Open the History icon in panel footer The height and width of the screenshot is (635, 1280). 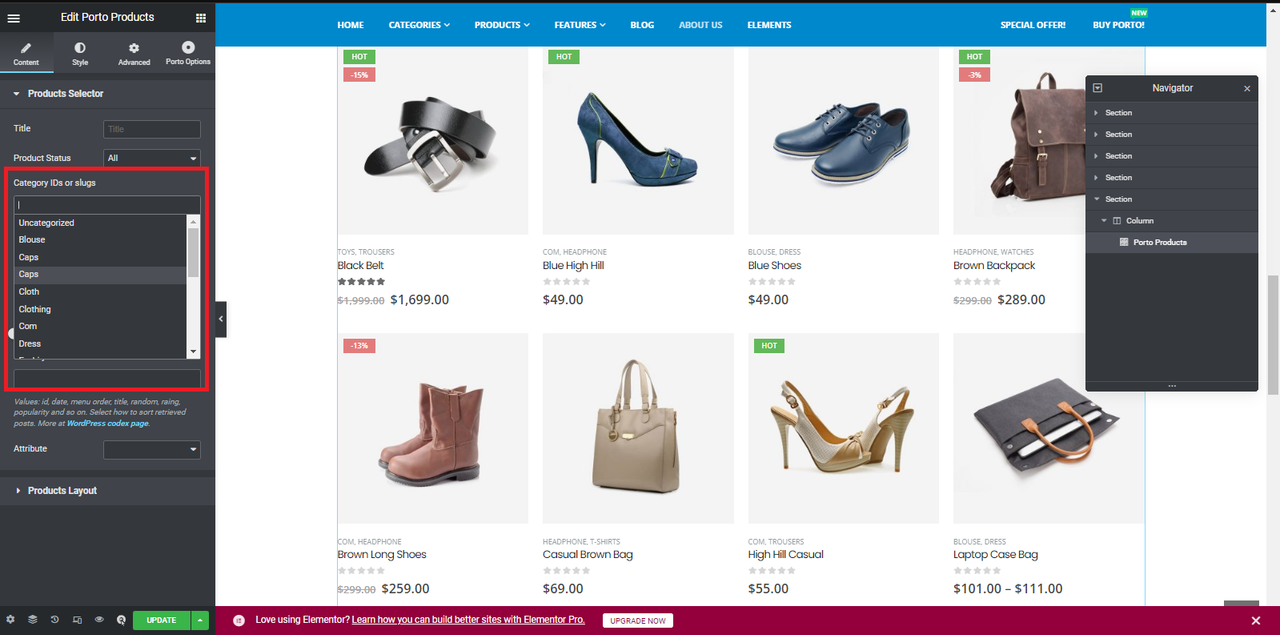point(54,620)
